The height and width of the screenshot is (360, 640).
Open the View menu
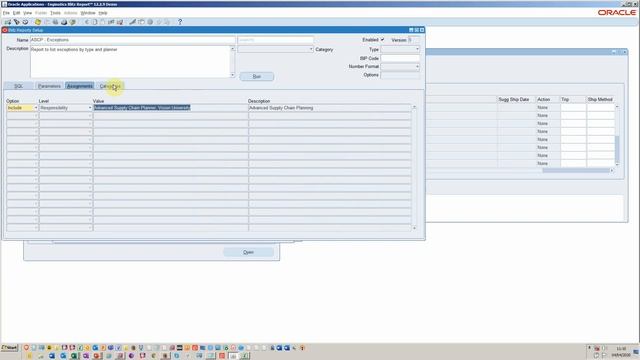tap(27, 13)
